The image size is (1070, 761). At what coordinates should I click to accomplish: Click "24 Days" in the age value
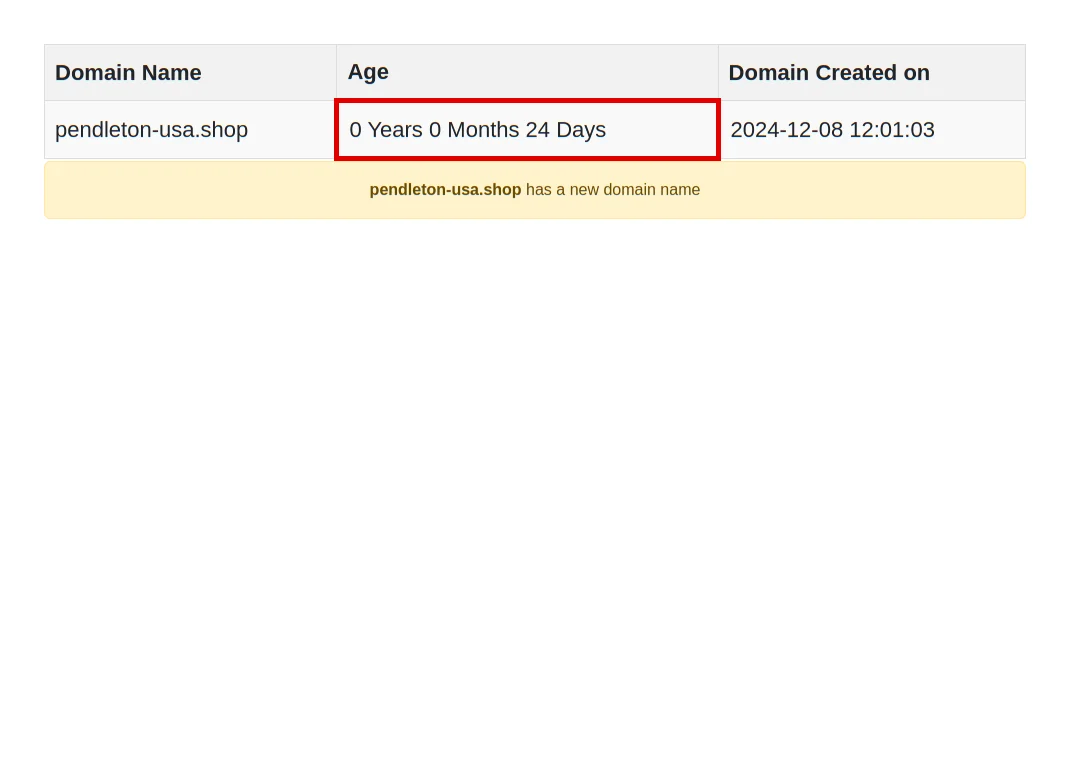pos(566,130)
